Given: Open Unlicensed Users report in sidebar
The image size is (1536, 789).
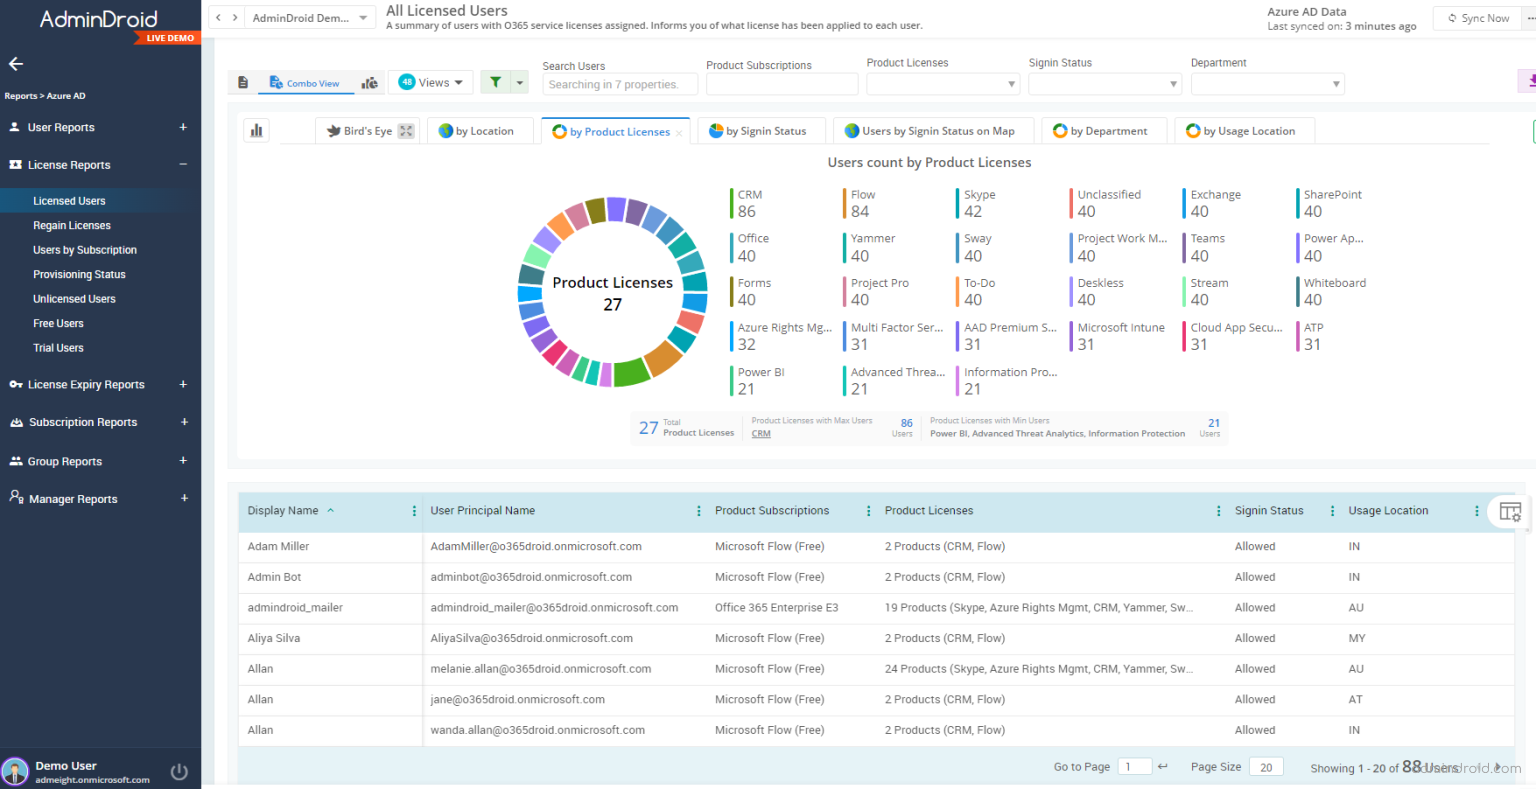Looking at the screenshot, I should point(74,299).
